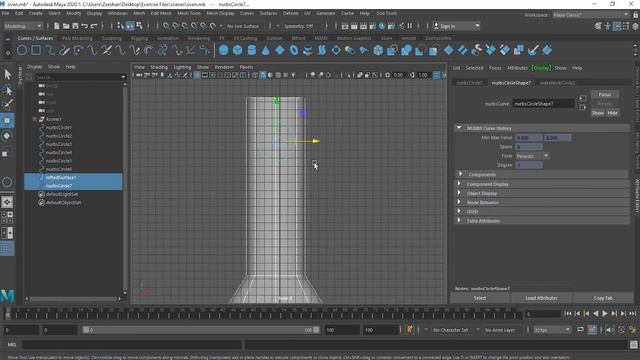Create a NURBS plane from the shelf
This screenshot has height=360, width=640.
280,50
